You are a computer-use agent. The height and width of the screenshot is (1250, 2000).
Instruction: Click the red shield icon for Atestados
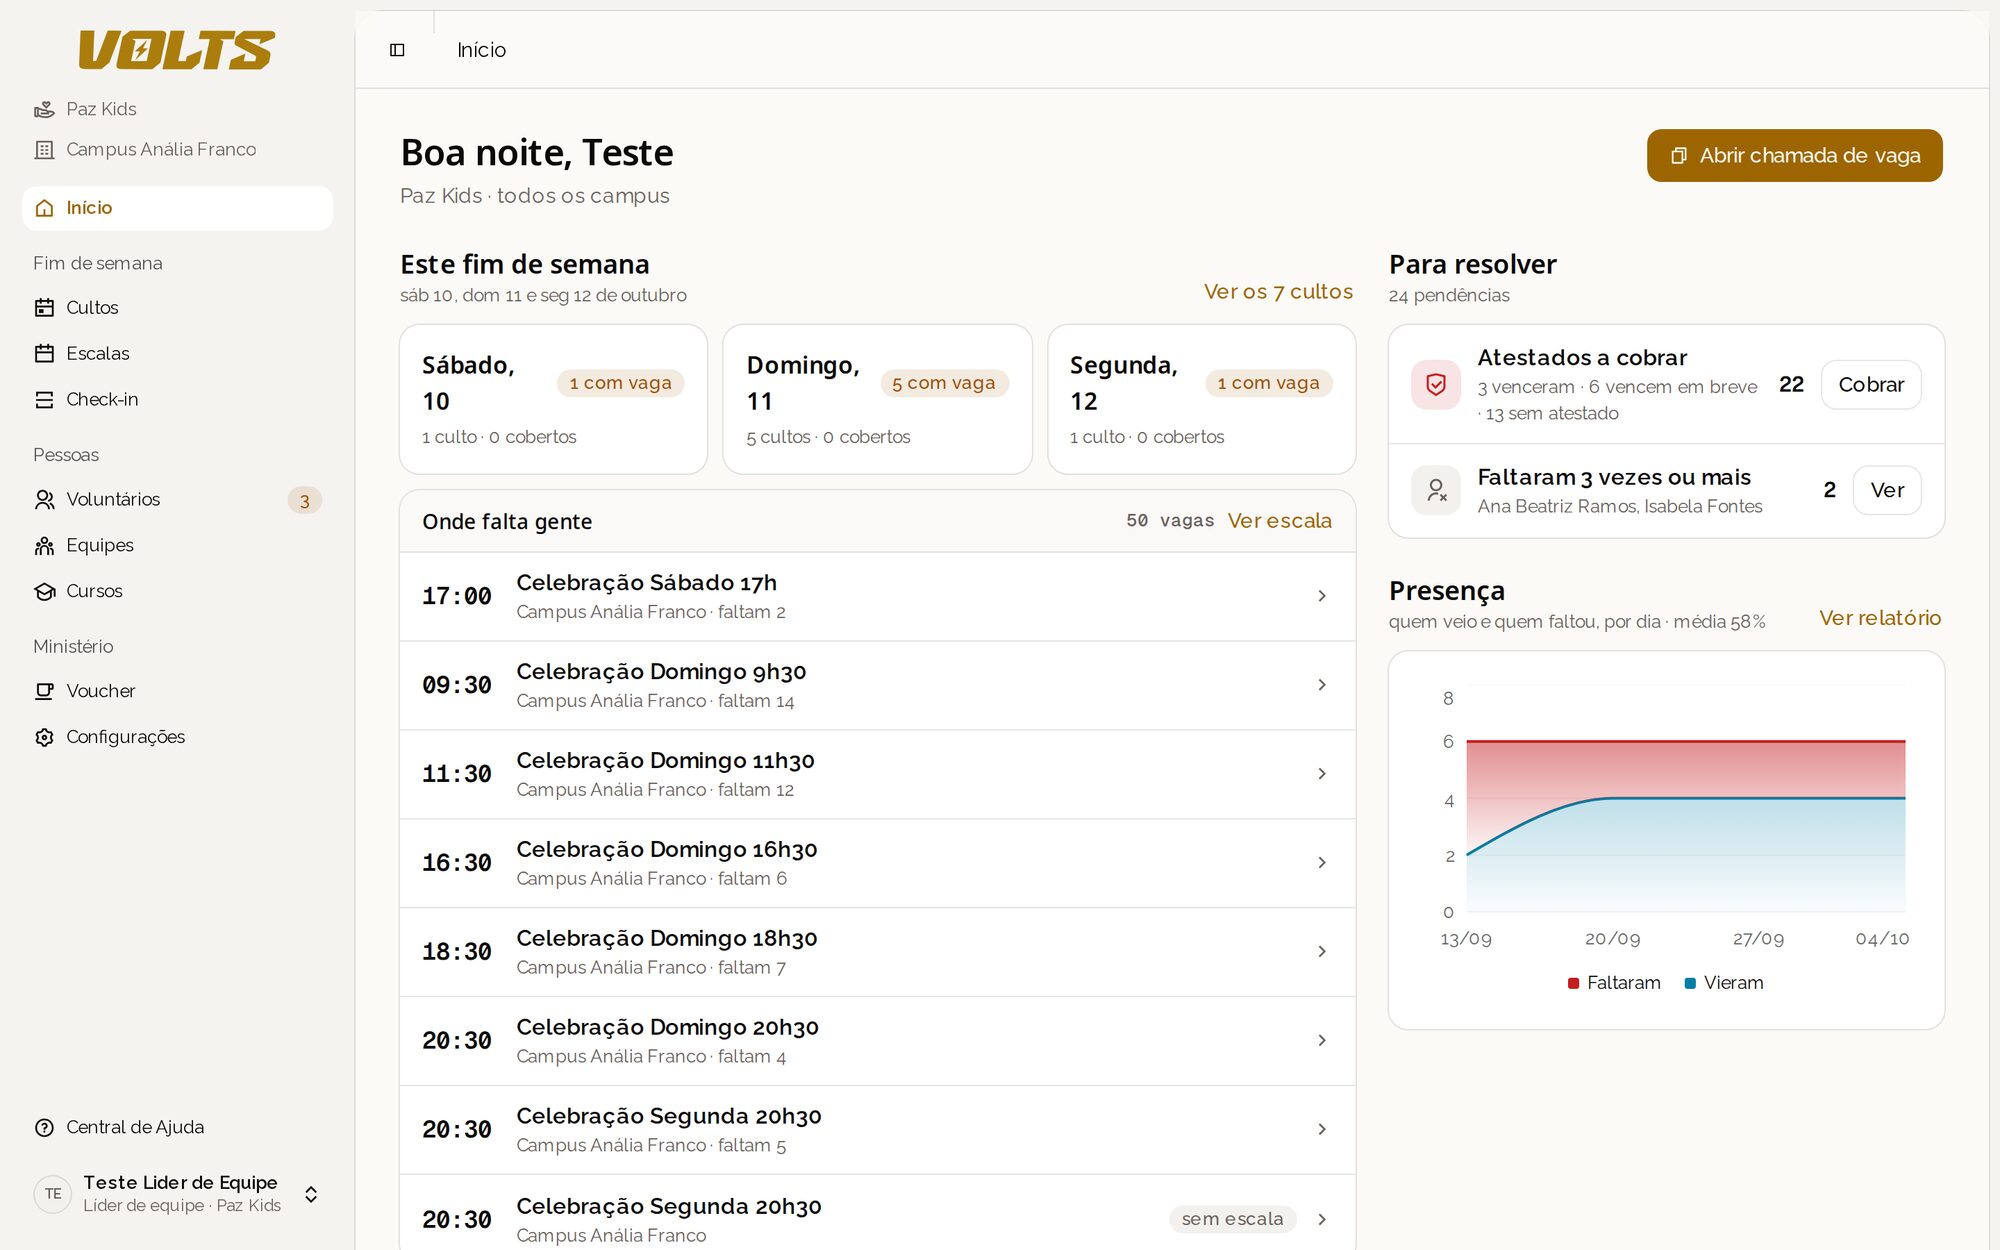tap(1436, 385)
